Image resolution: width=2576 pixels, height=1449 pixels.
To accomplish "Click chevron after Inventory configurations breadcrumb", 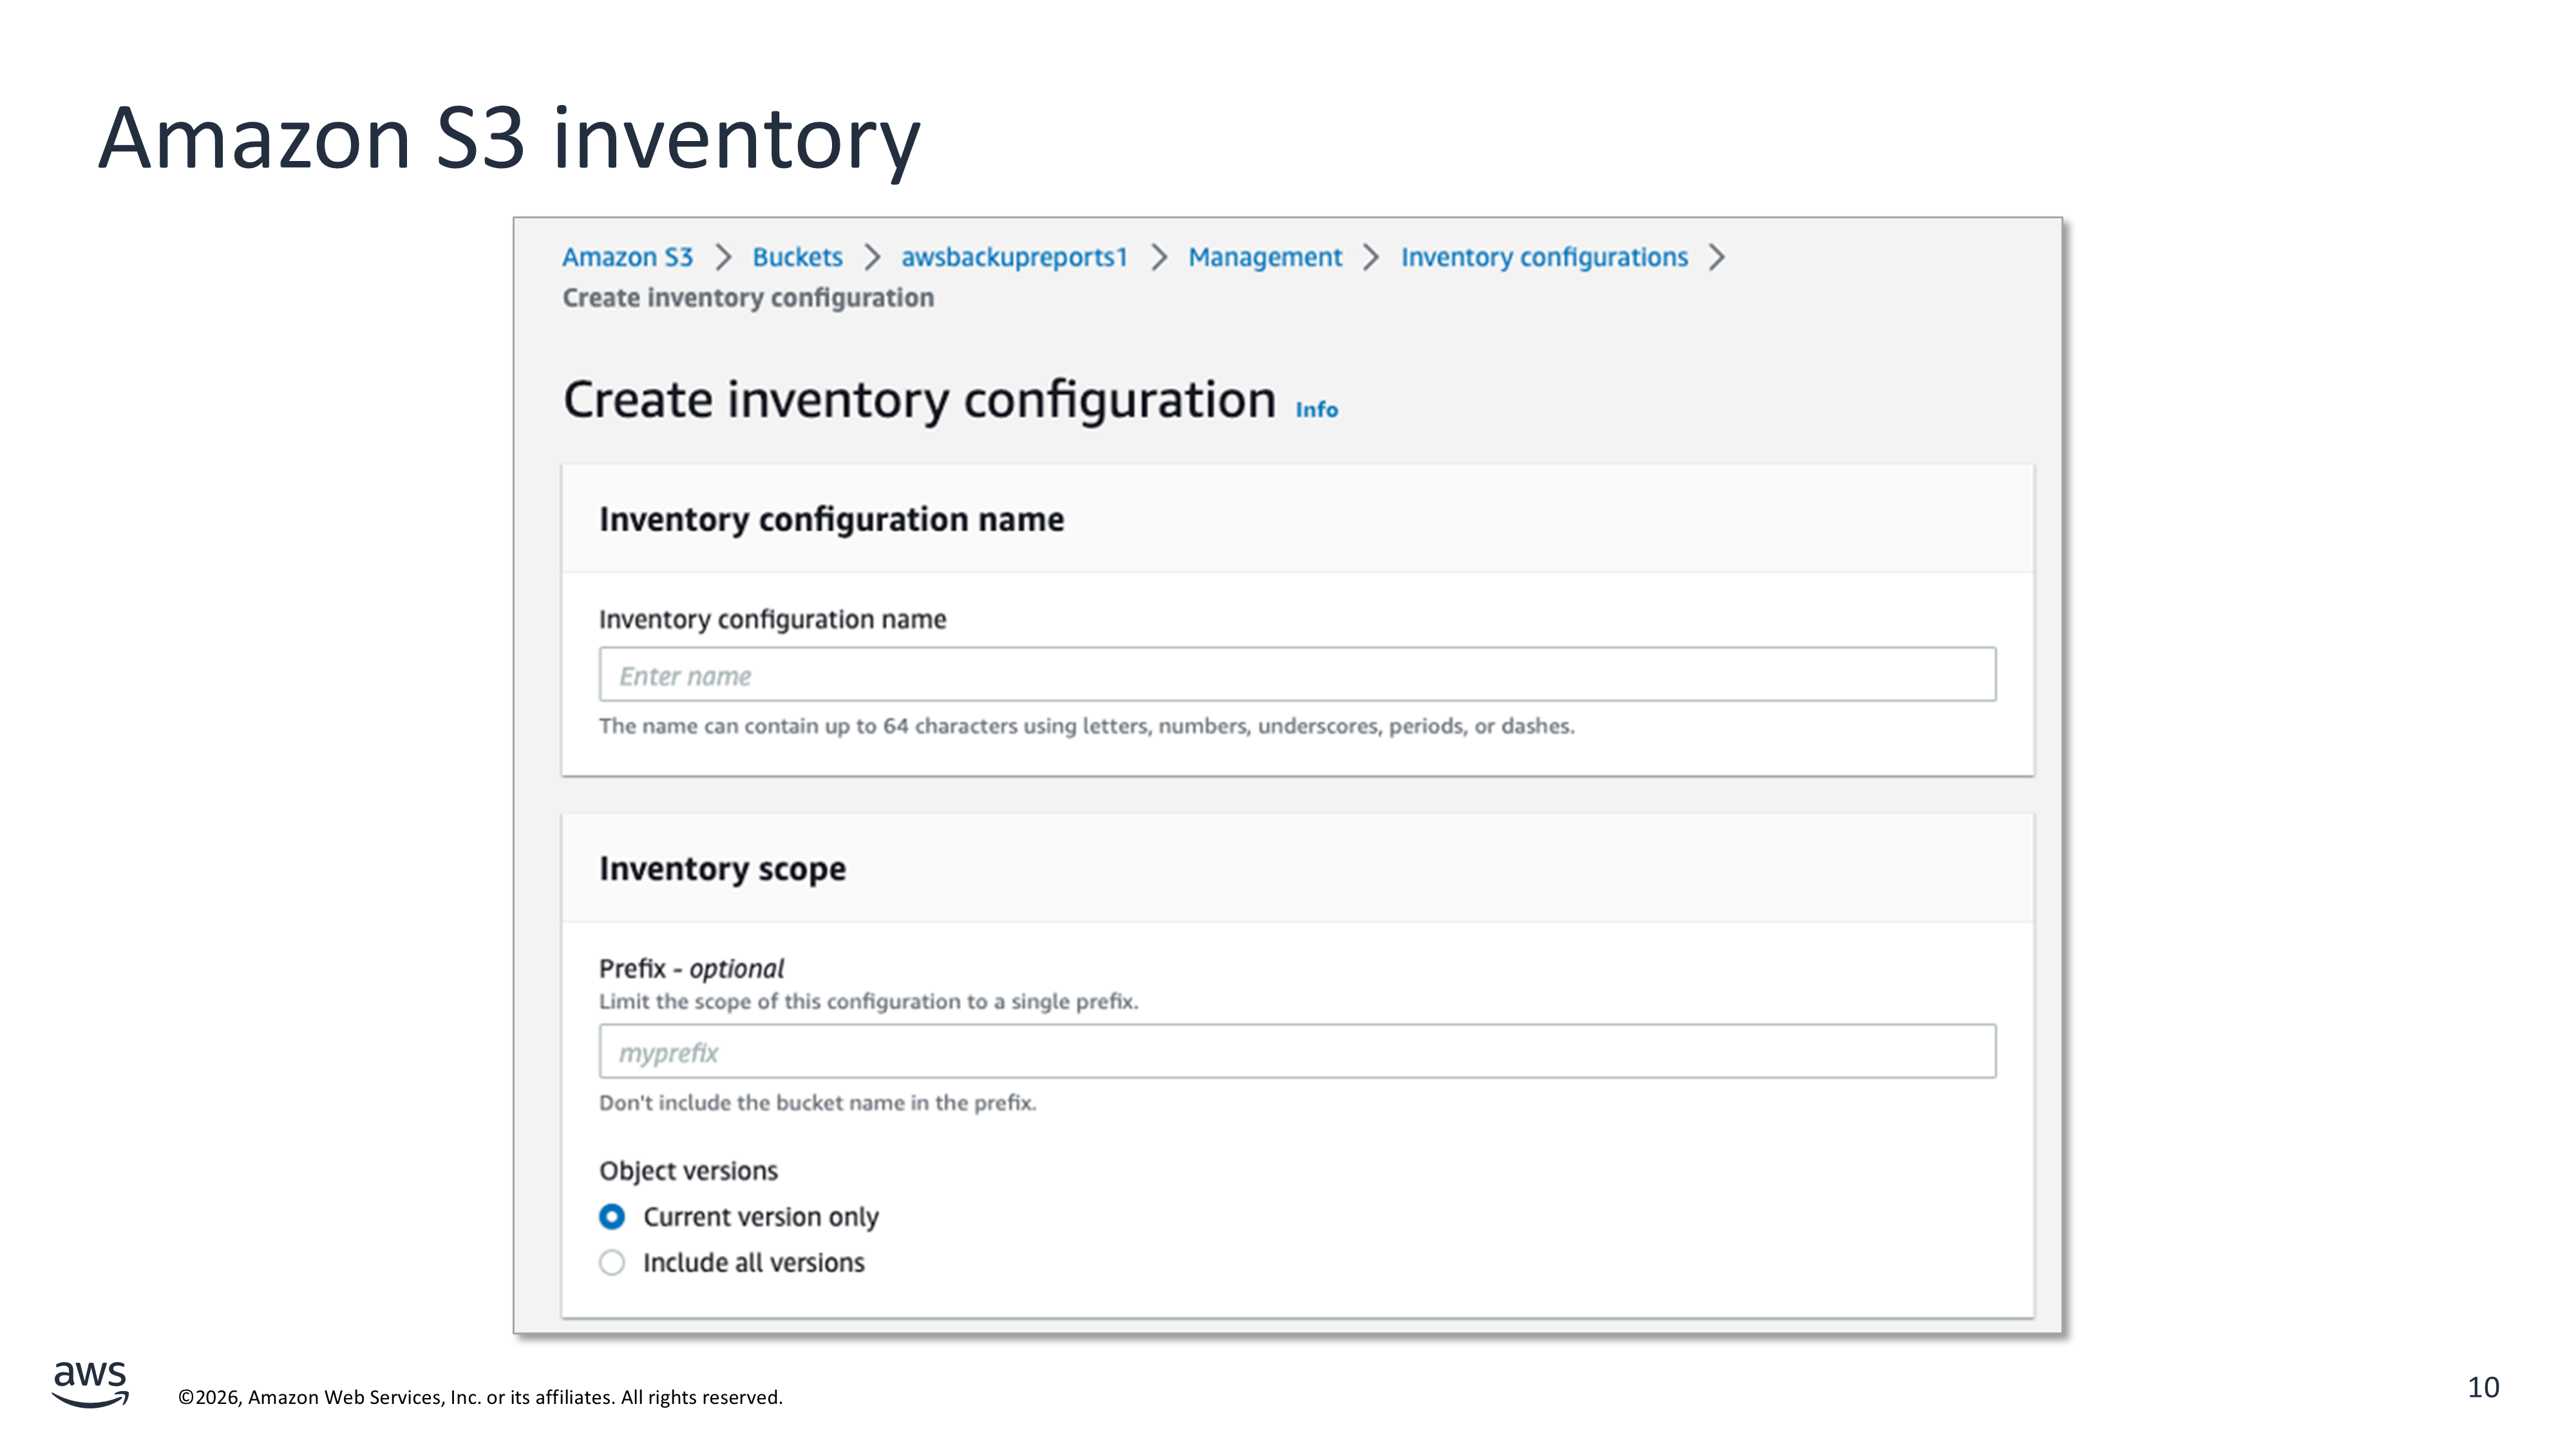I will point(1717,257).
